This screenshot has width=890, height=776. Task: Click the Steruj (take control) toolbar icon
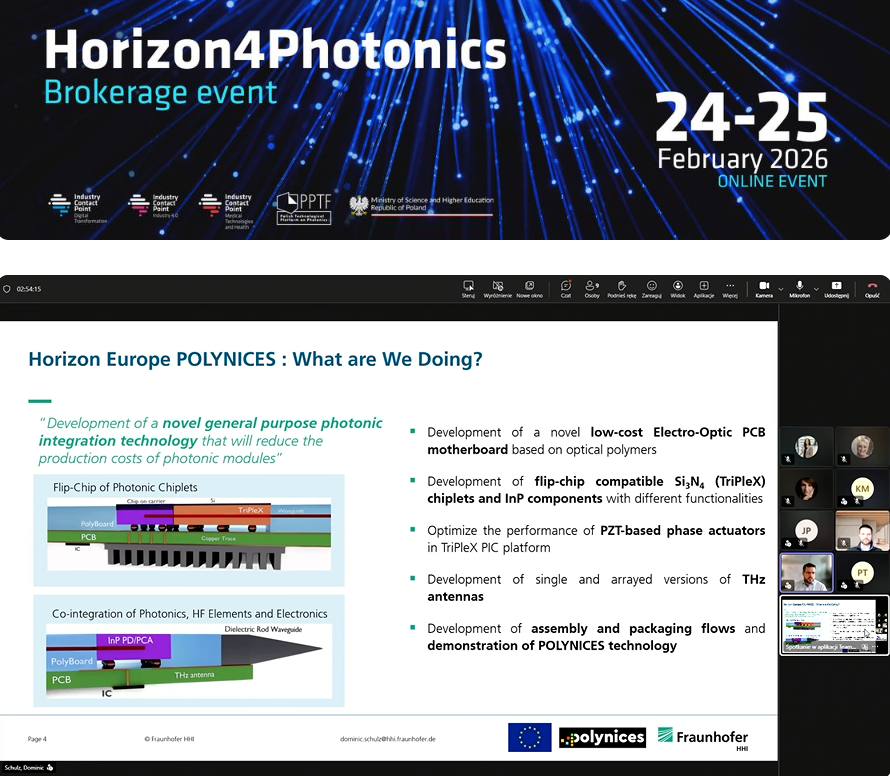coord(468,288)
